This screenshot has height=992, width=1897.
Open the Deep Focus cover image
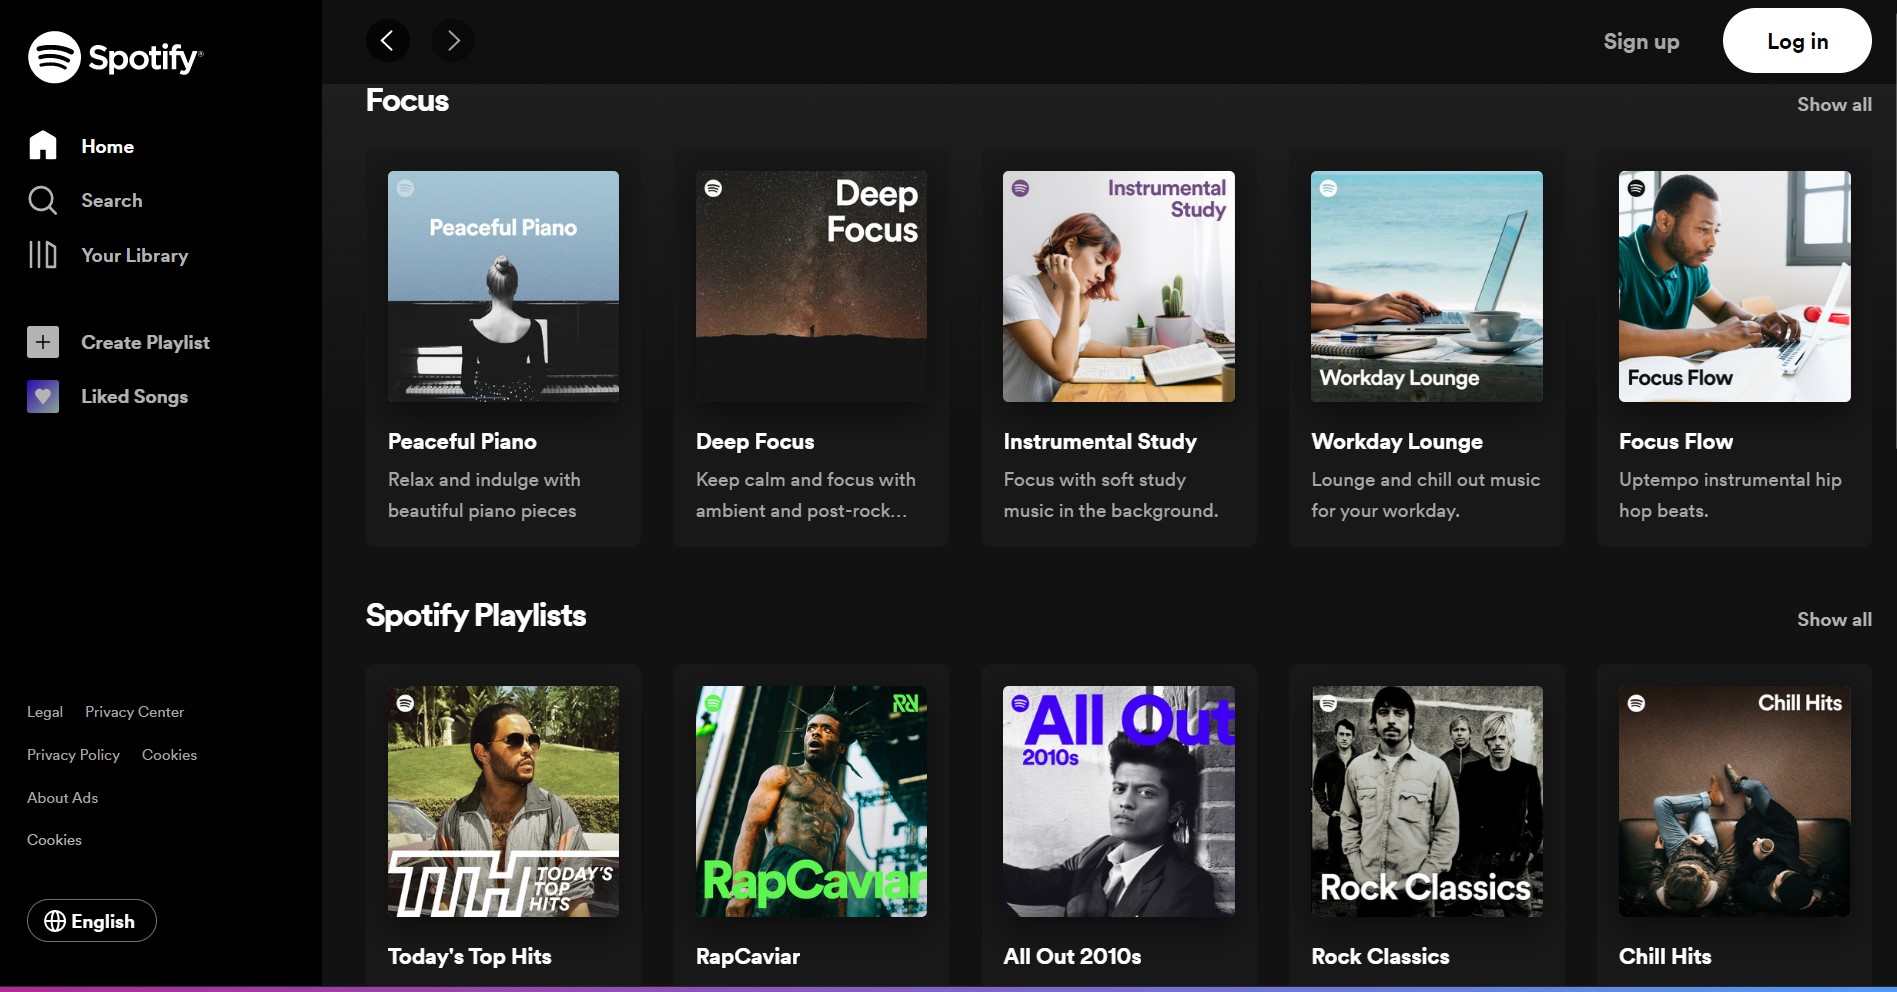coord(811,286)
